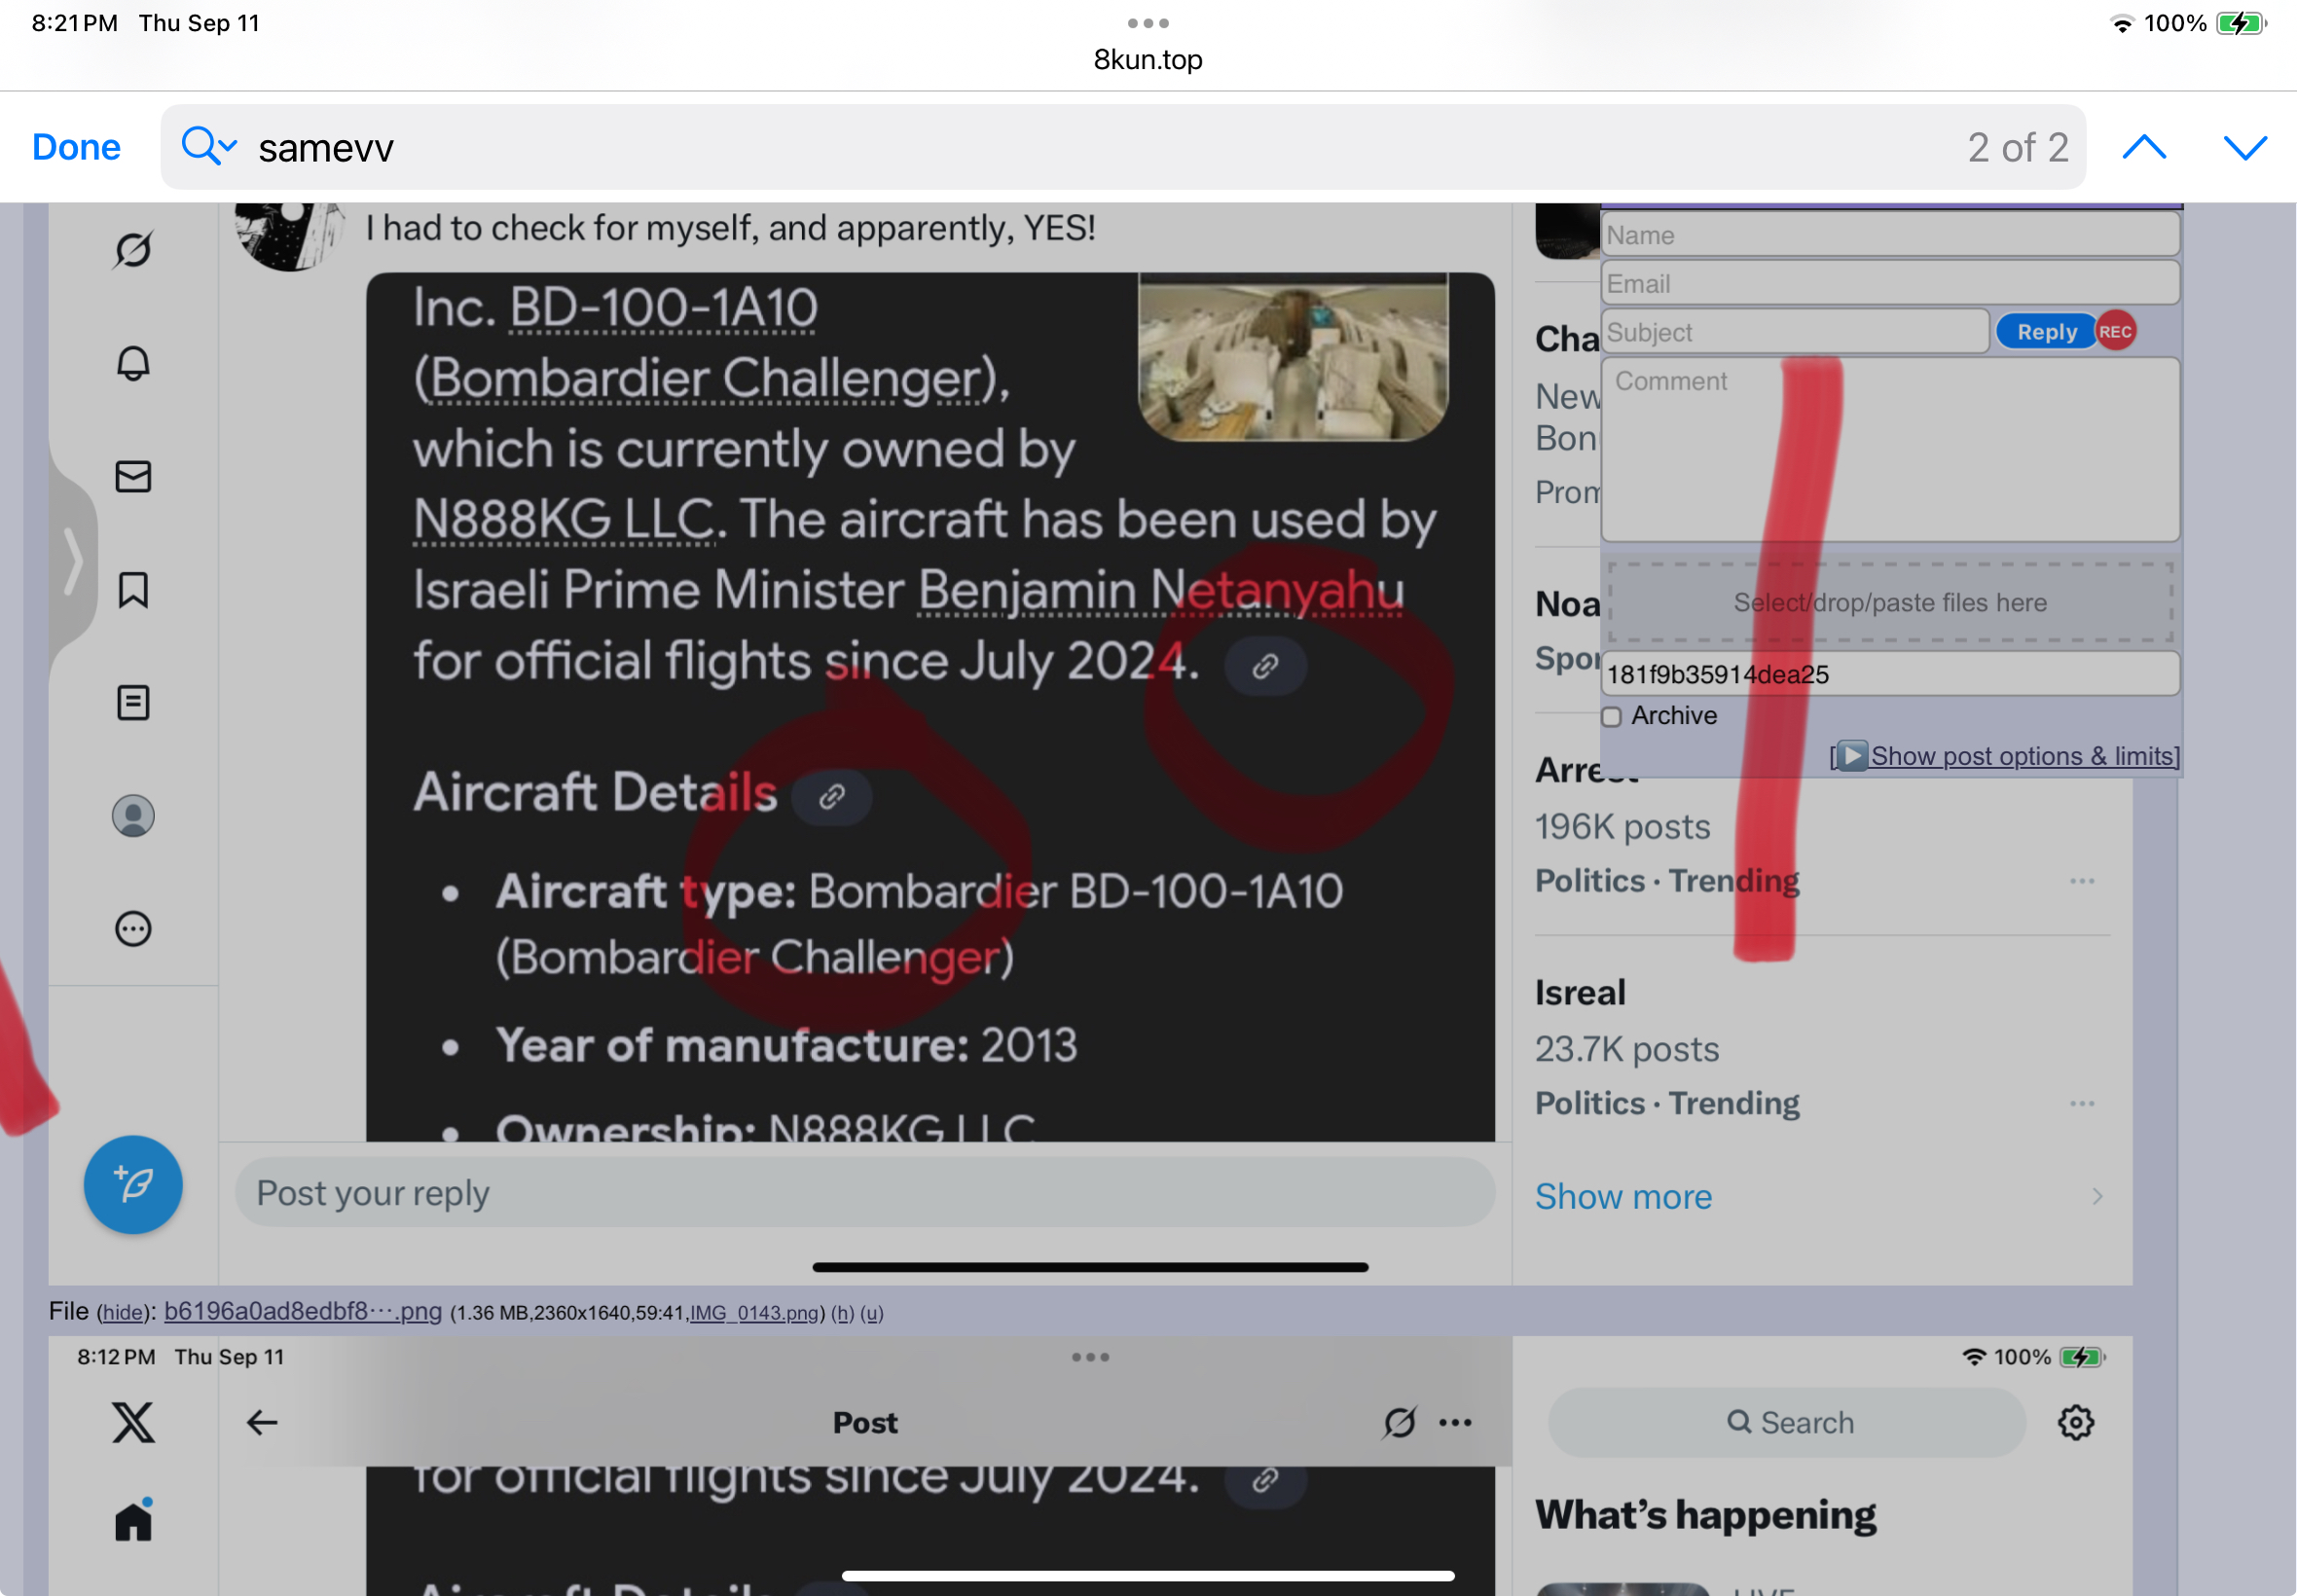Open Profile icon in X sidebar

pos(133,816)
